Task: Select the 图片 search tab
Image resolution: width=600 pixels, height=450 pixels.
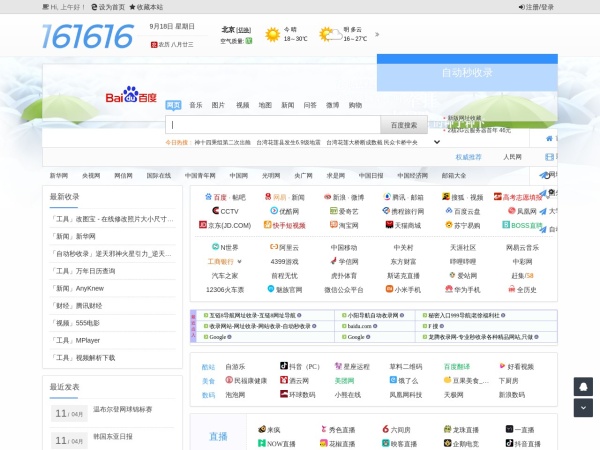Action: click(x=218, y=105)
